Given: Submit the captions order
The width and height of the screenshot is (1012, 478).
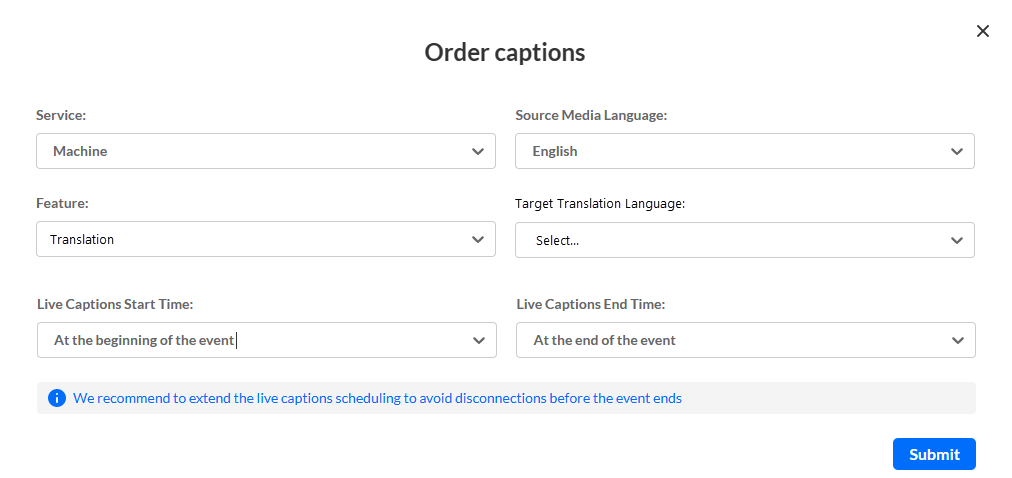Looking at the screenshot, I should [934, 454].
